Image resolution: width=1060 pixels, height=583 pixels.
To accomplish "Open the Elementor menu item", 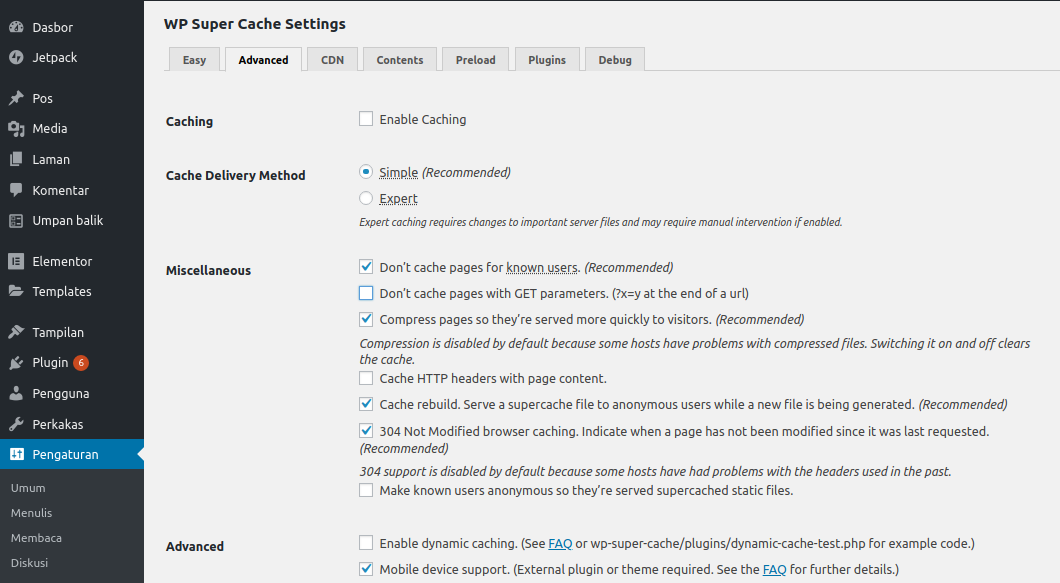I will click(x=72, y=261).
